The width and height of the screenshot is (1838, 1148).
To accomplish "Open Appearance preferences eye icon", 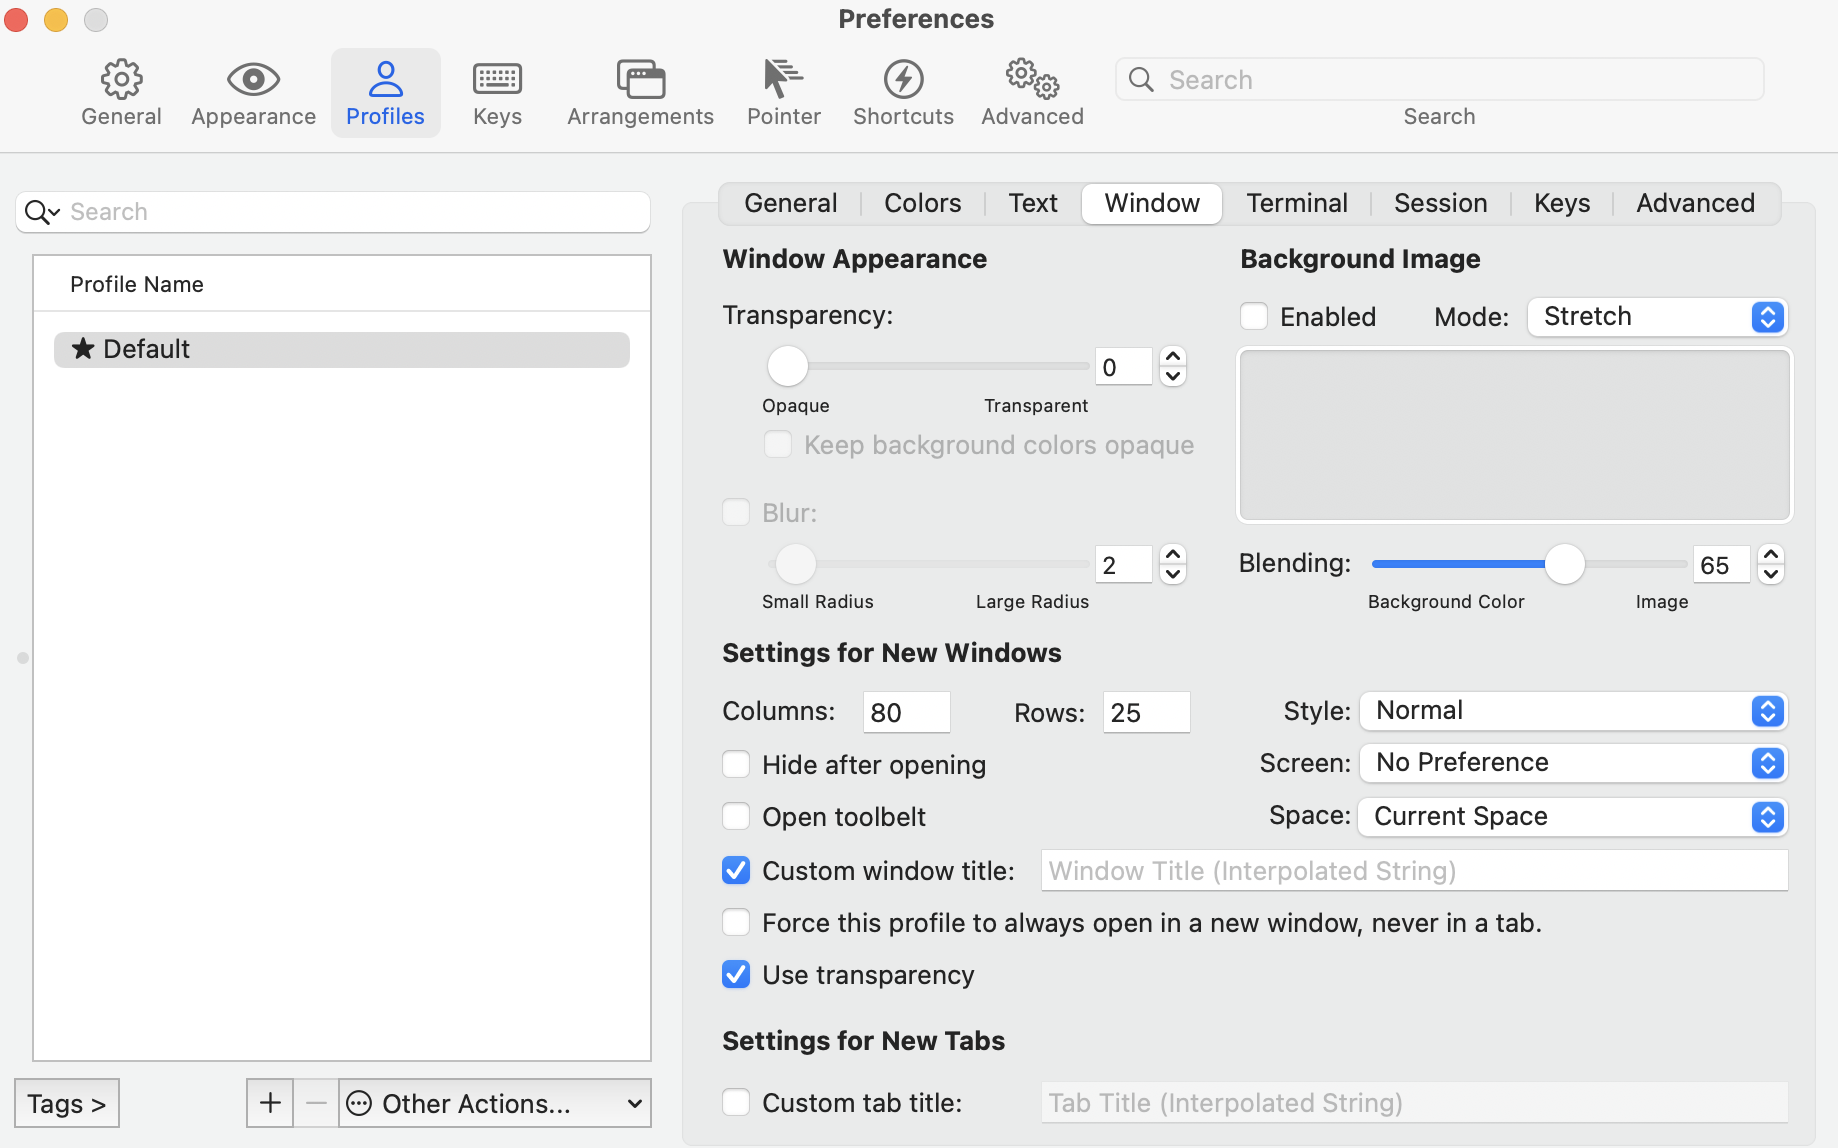I will pyautogui.click(x=253, y=80).
